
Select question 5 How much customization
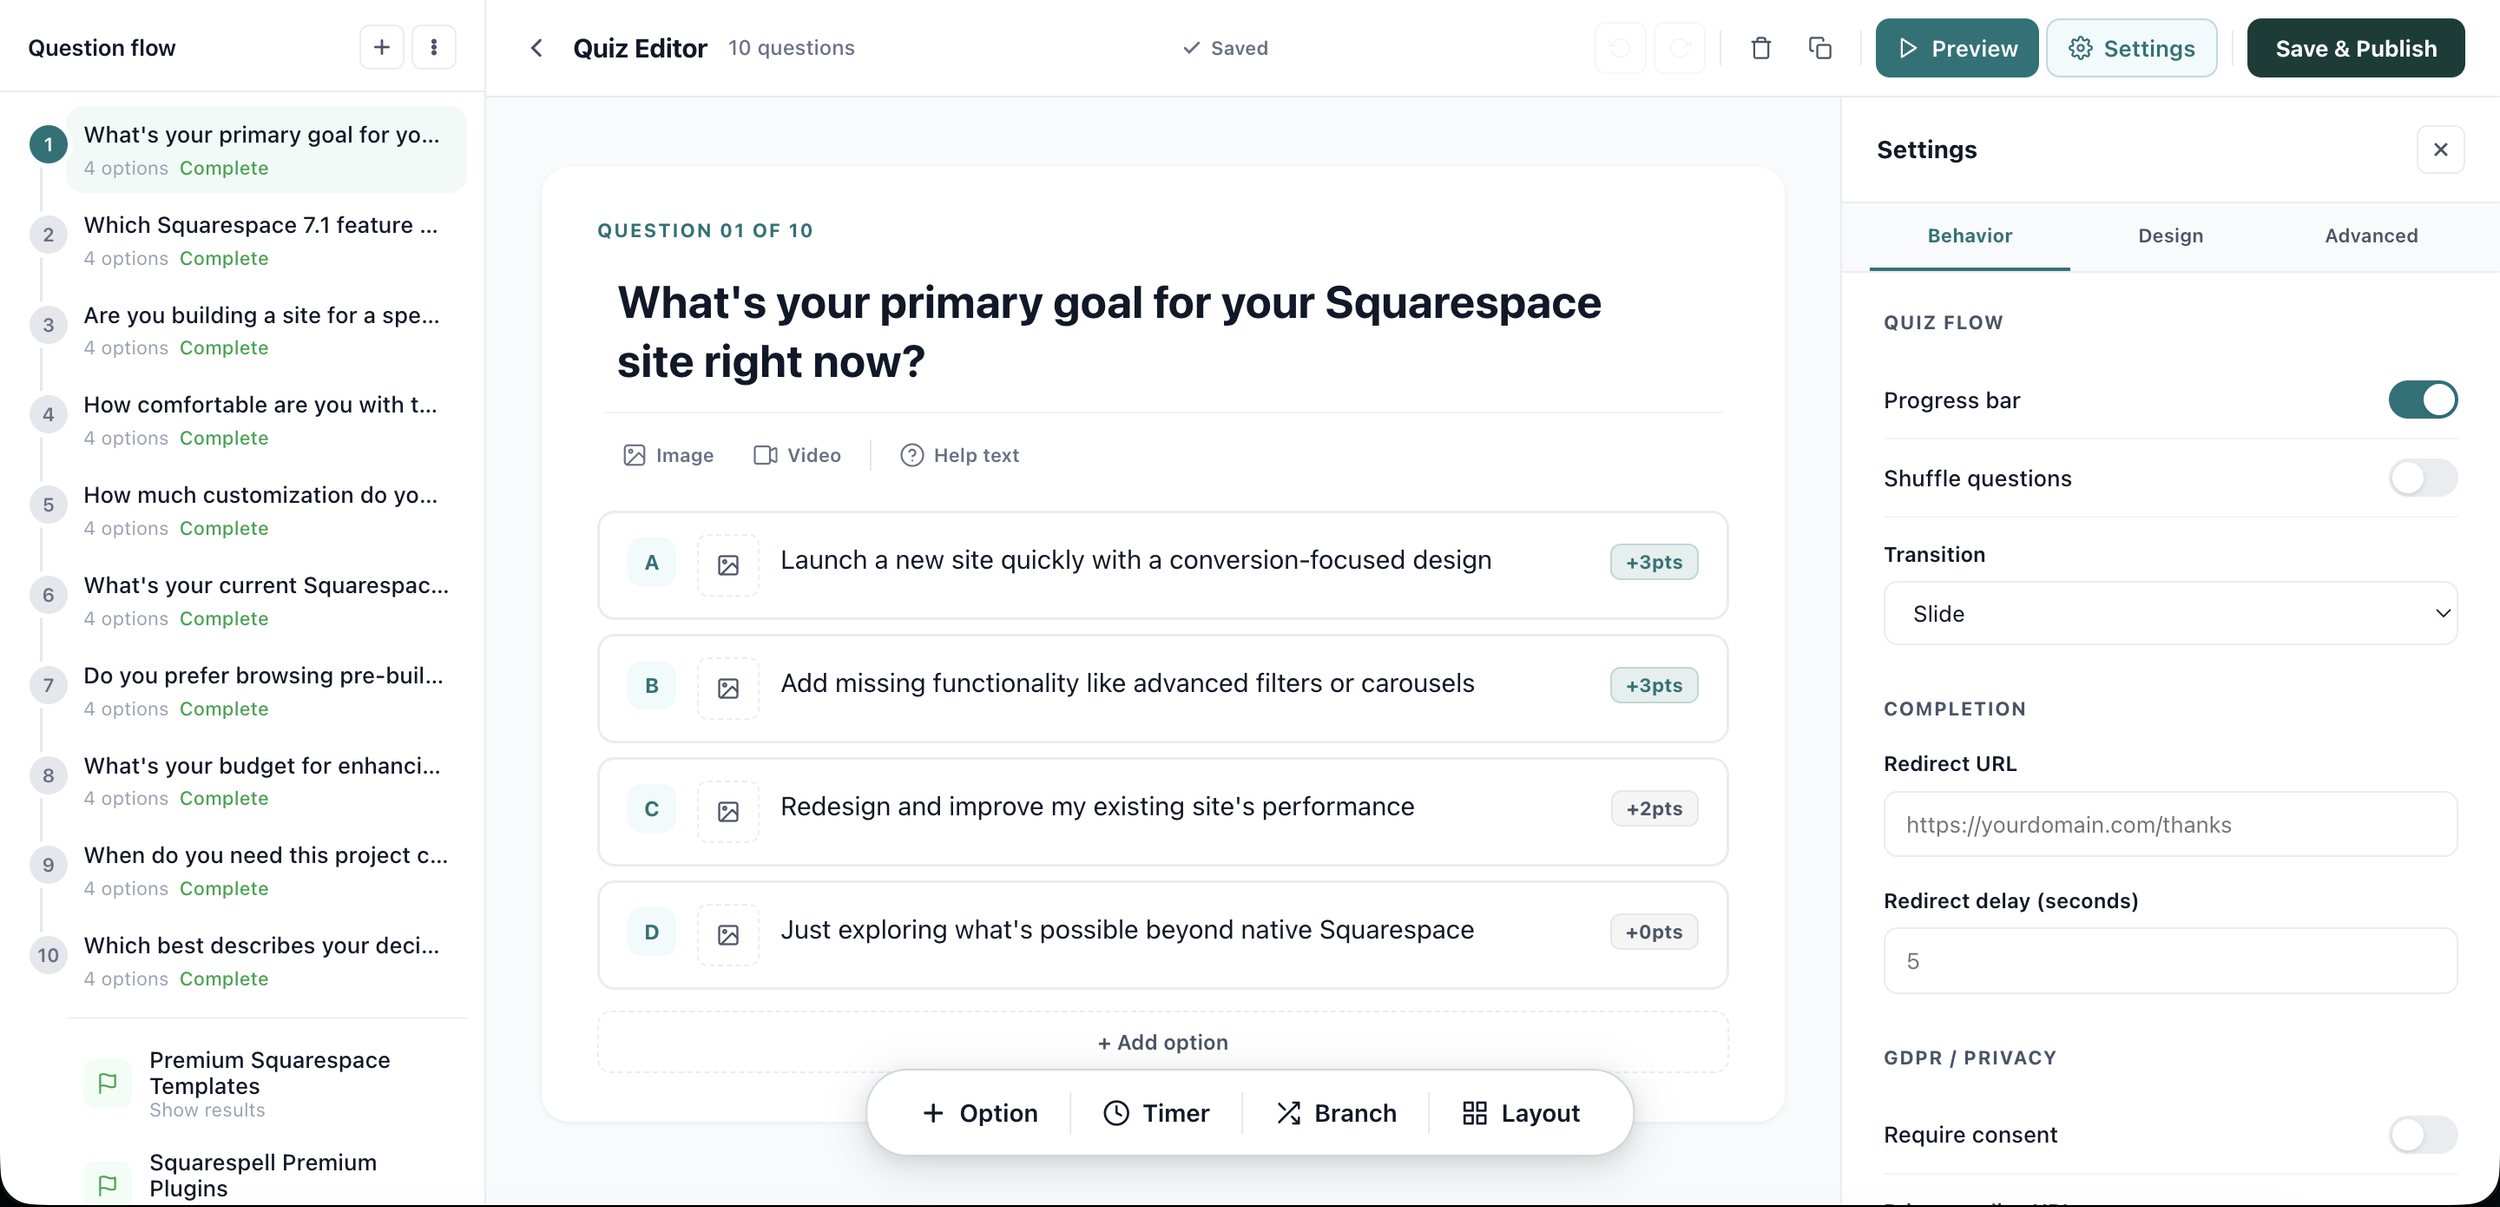pos(266,510)
